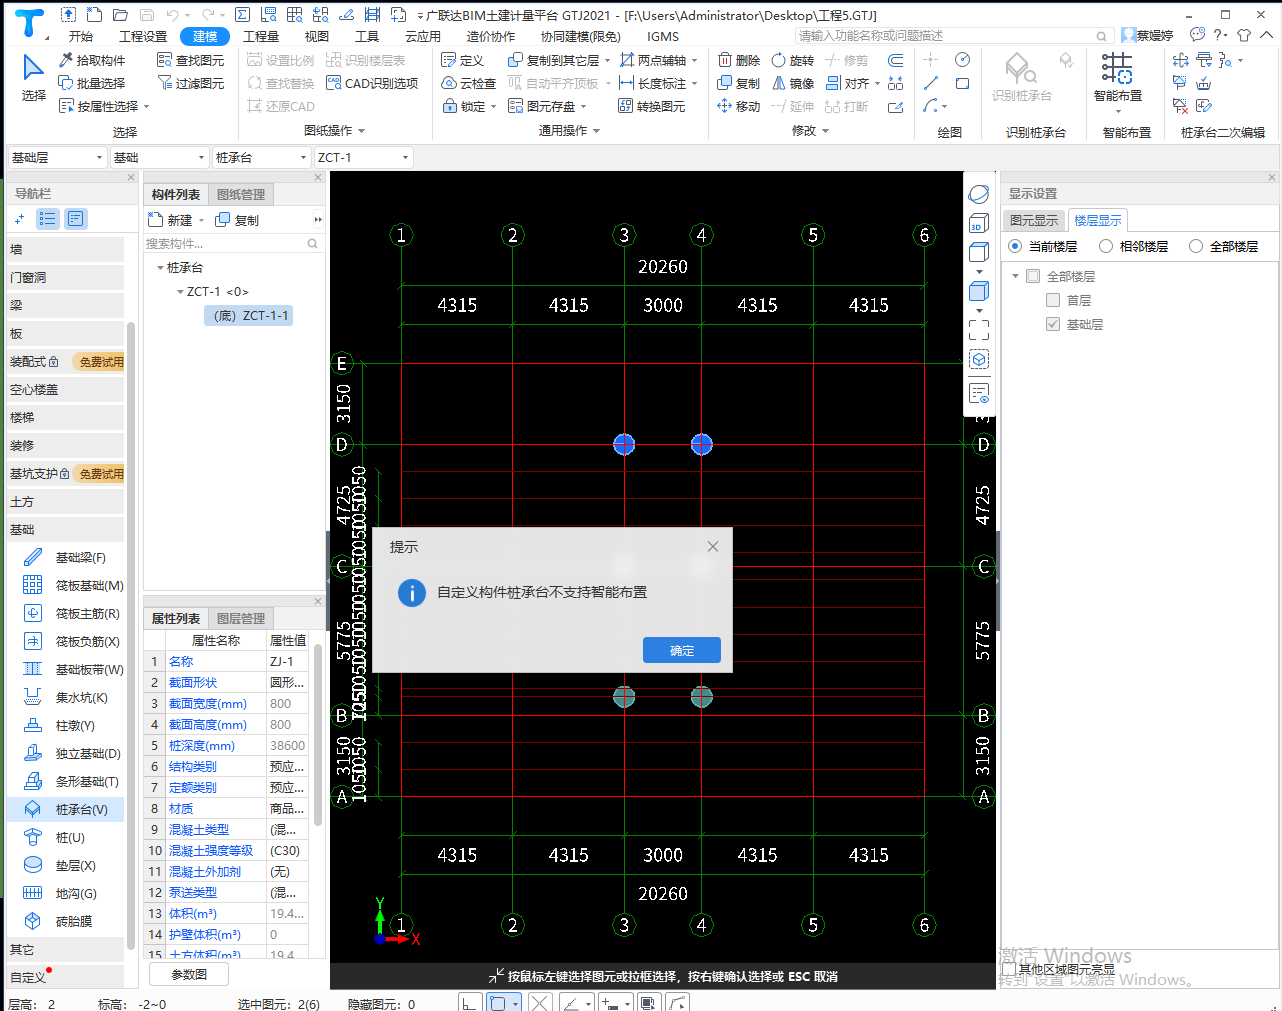
Task: Open 查找图元 tool
Action: pos(191,60)
